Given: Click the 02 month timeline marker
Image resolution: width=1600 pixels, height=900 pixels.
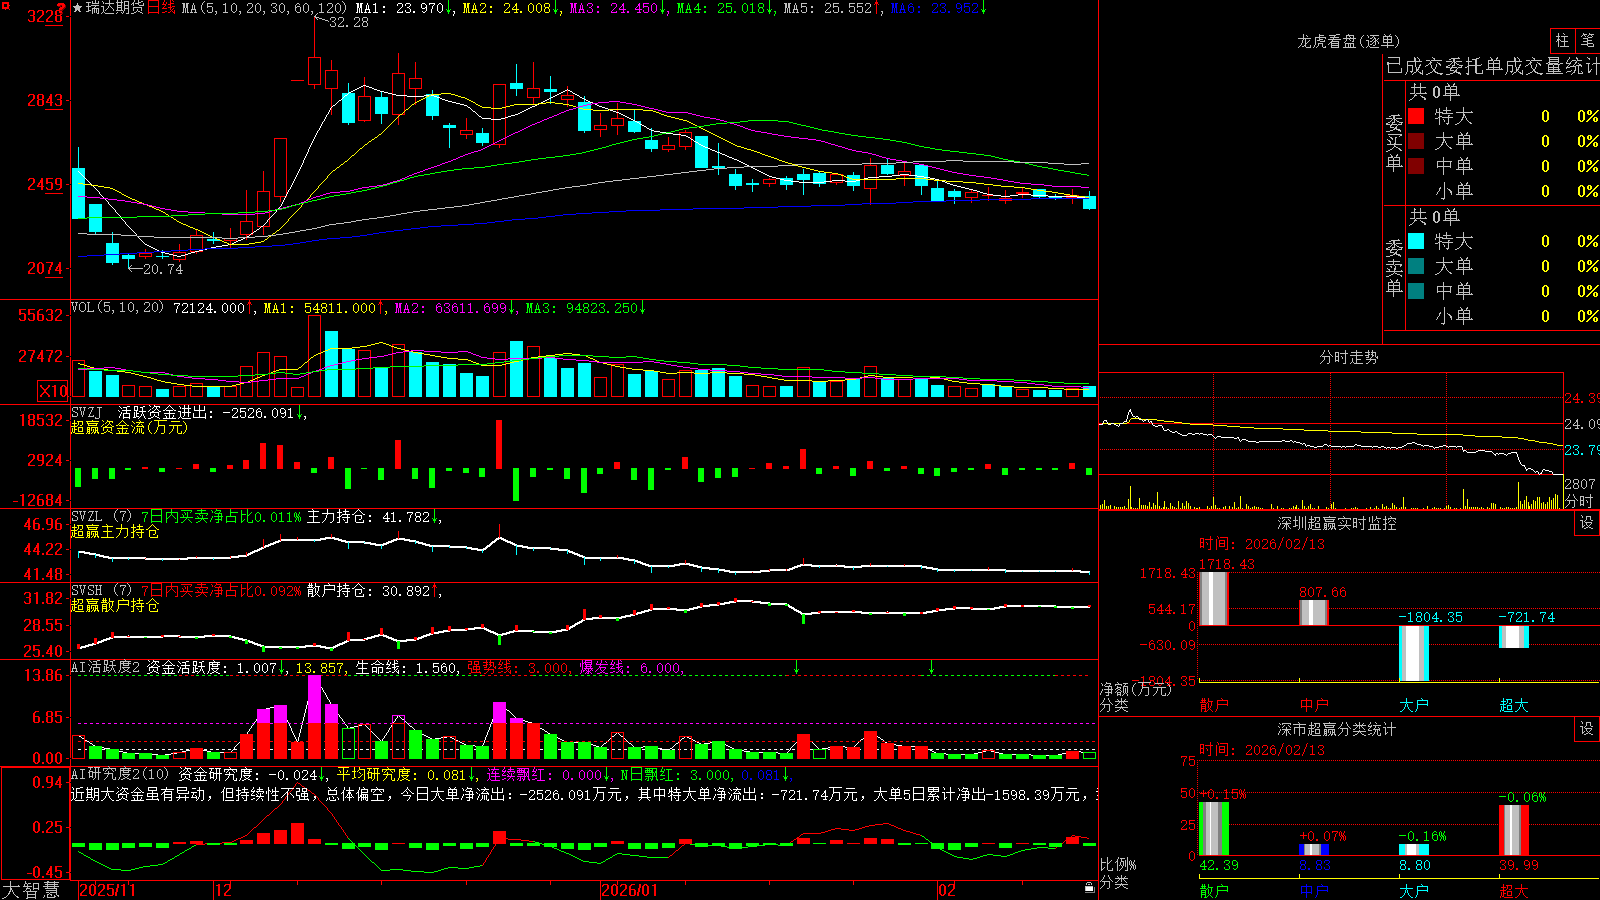Looking at the screenshot, I should point(947,890).
